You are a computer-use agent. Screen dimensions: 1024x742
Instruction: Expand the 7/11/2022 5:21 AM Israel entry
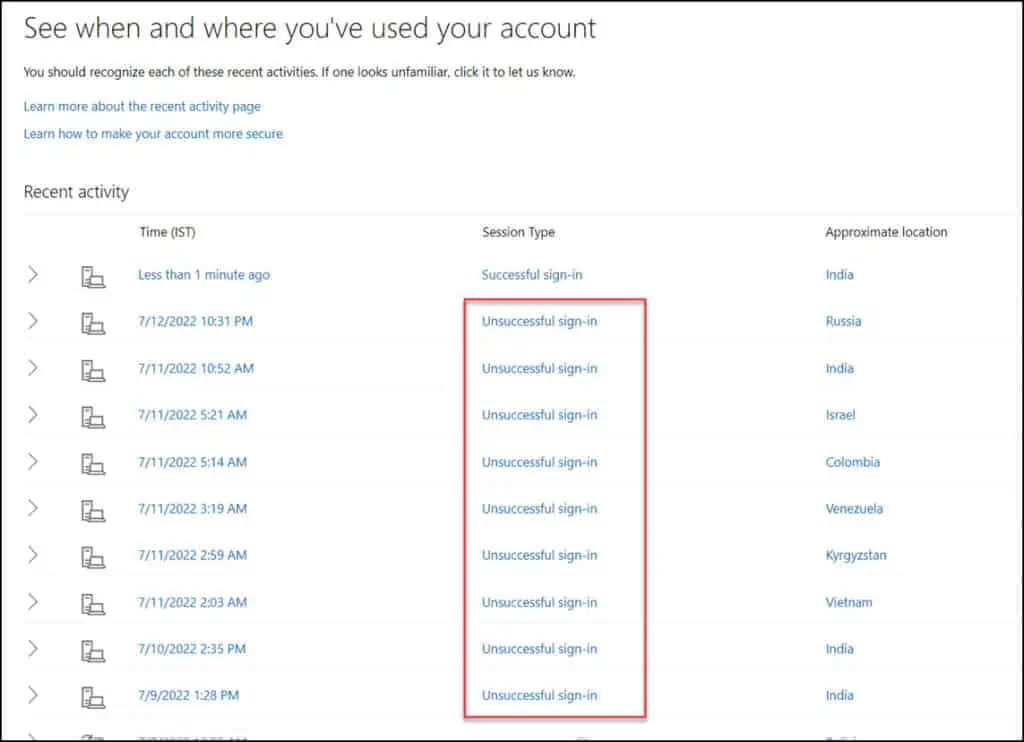[33, 414]
